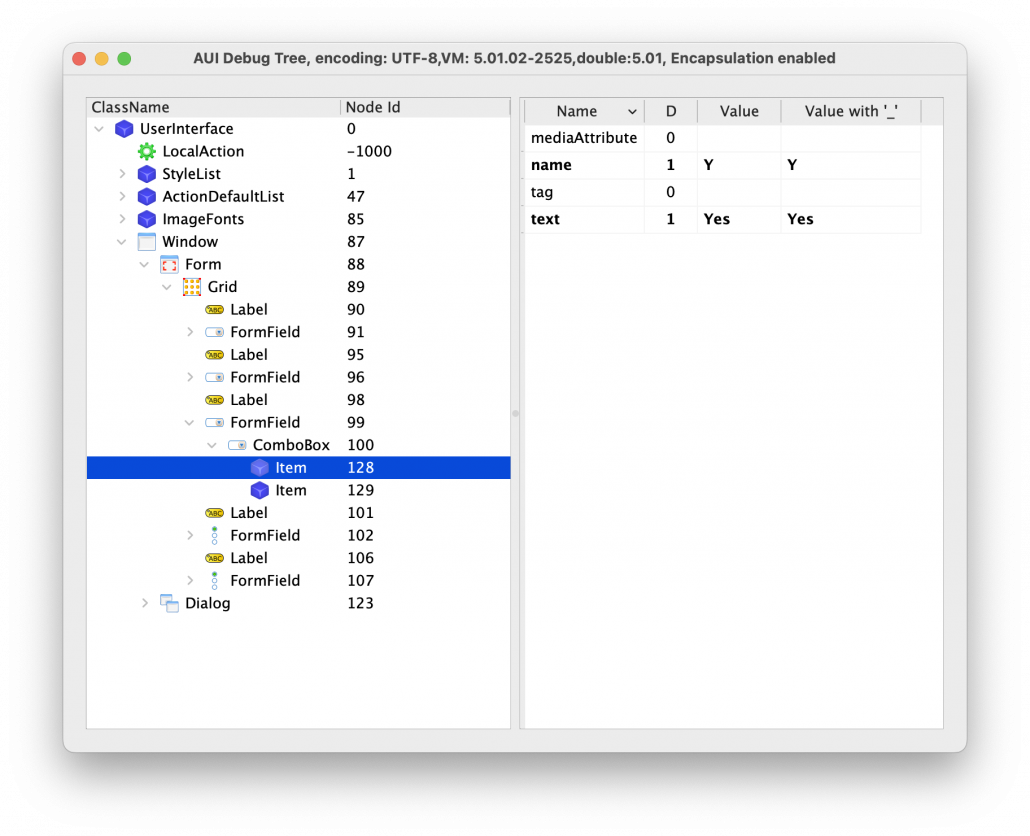Select the name attribute row

[723, 165]
